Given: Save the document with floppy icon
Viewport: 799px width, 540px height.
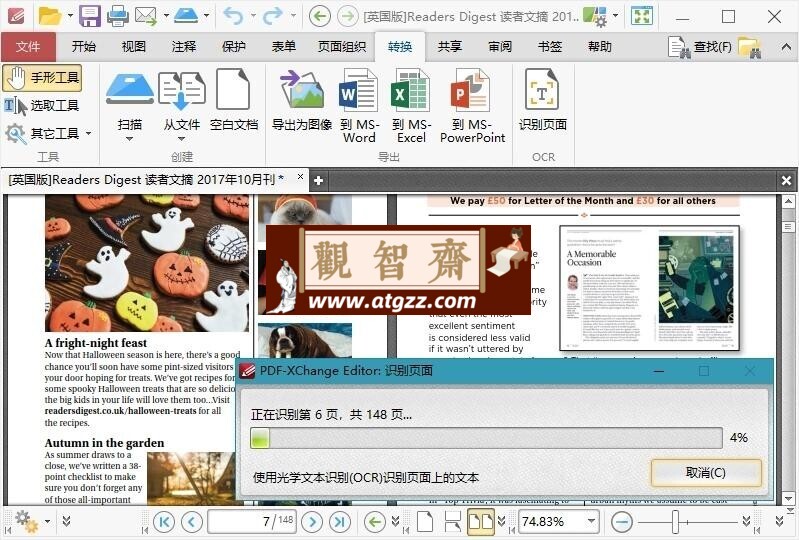Looking at the screenshot, I should coord(90,16).
